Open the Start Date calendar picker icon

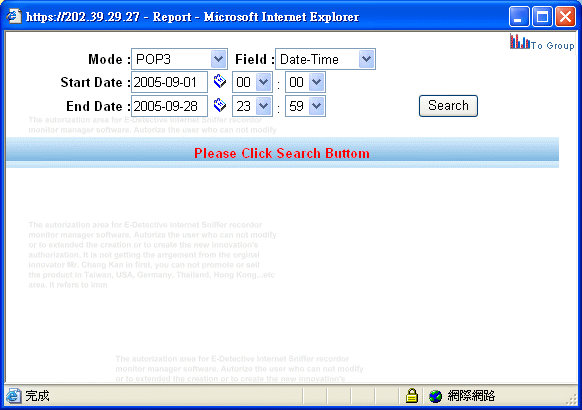[220, 81]
